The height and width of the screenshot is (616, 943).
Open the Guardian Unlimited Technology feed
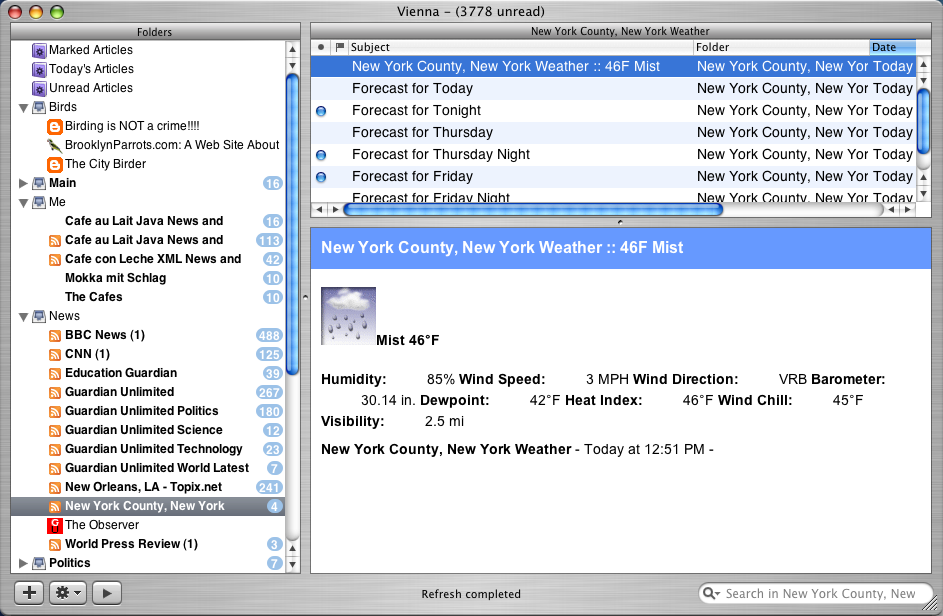(153, 449)
